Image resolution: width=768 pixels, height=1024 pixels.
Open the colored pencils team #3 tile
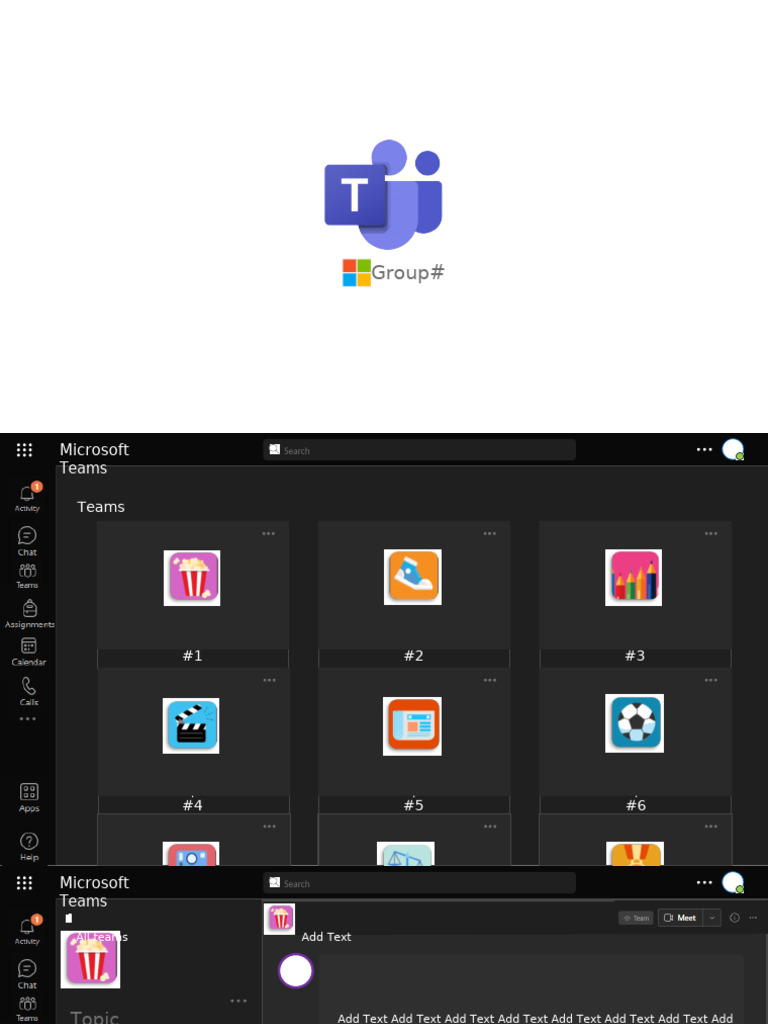coord(633,577)
